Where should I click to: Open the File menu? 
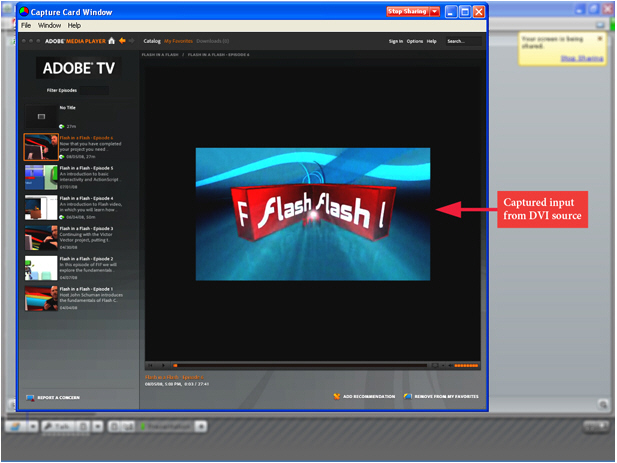[26, 25]
